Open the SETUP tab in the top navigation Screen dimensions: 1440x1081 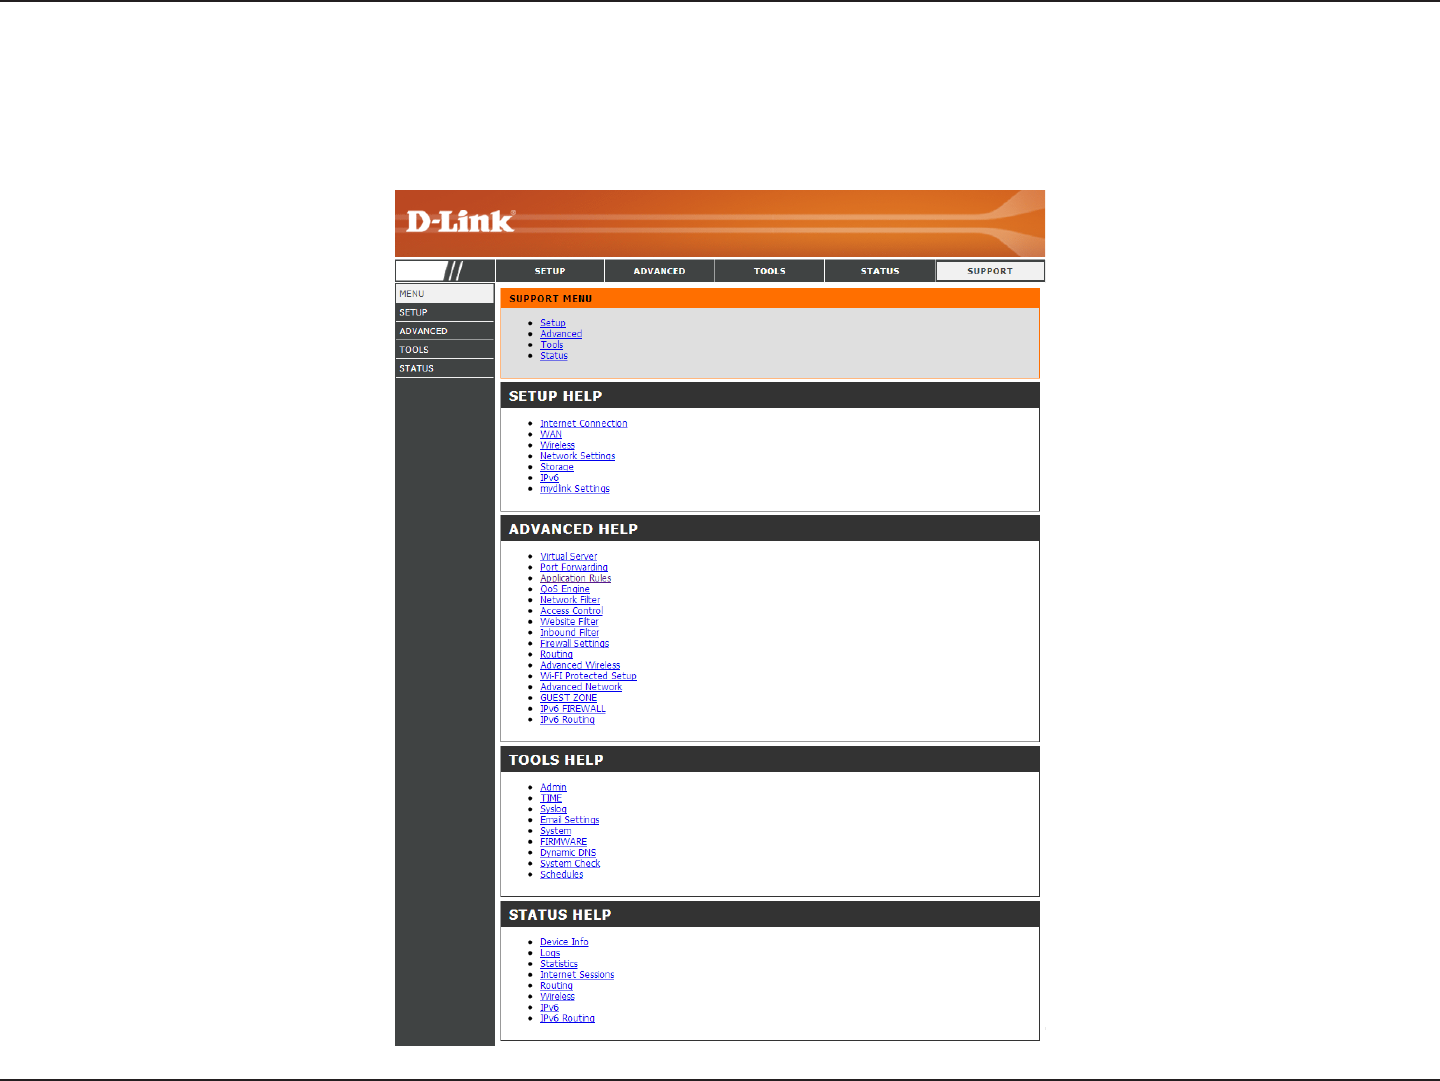click(550, 271)
